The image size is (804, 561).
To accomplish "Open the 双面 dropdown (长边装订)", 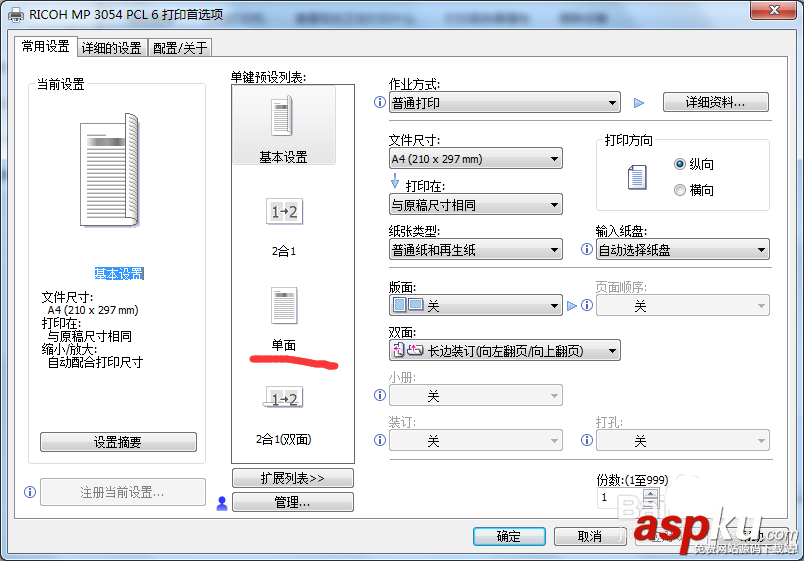I will point(505,350).
